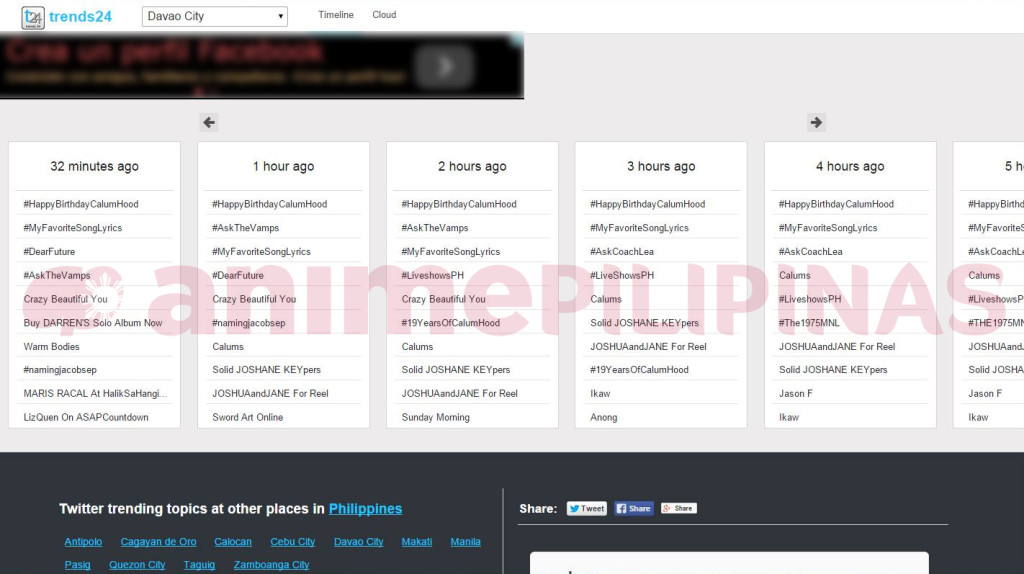Click #AskTheVamps in 1 hour ago column
Screen dimensions: 1024x574
point(246,228)
